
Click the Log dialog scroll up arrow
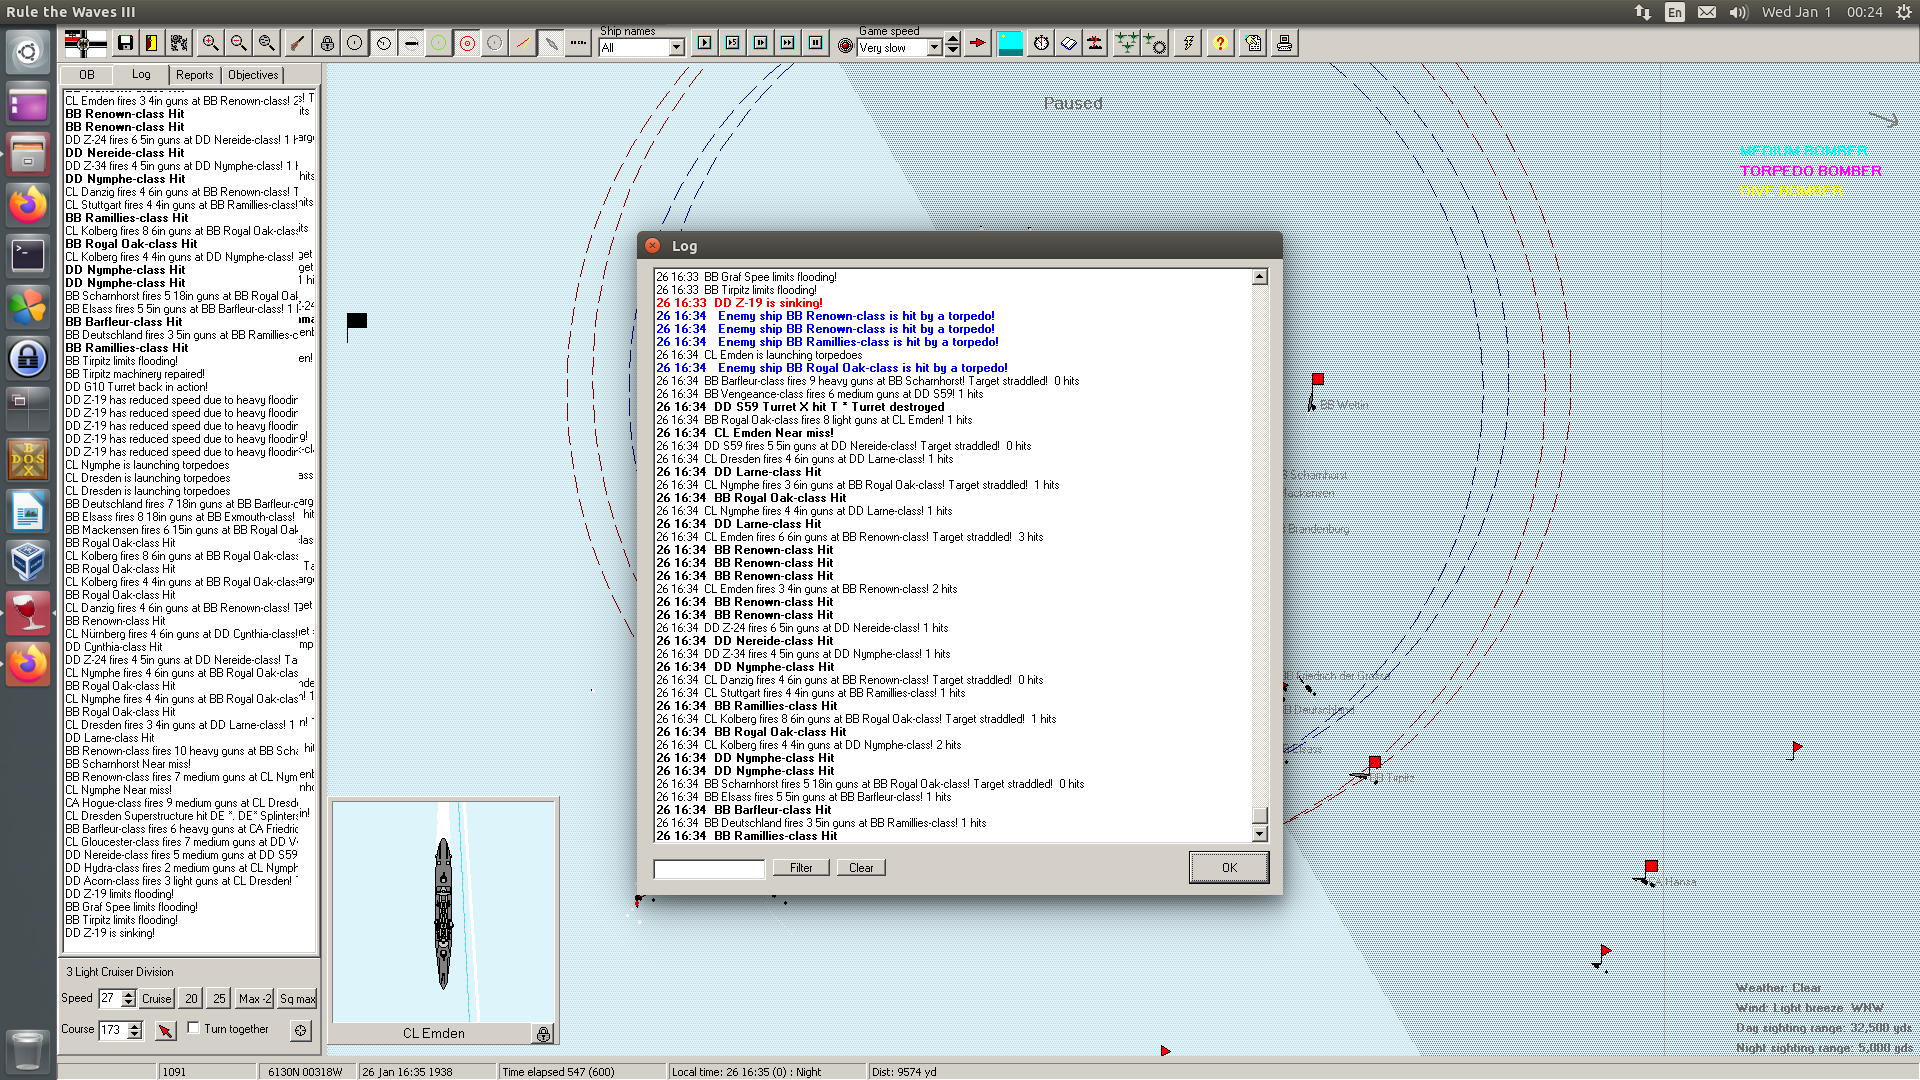1260,277
